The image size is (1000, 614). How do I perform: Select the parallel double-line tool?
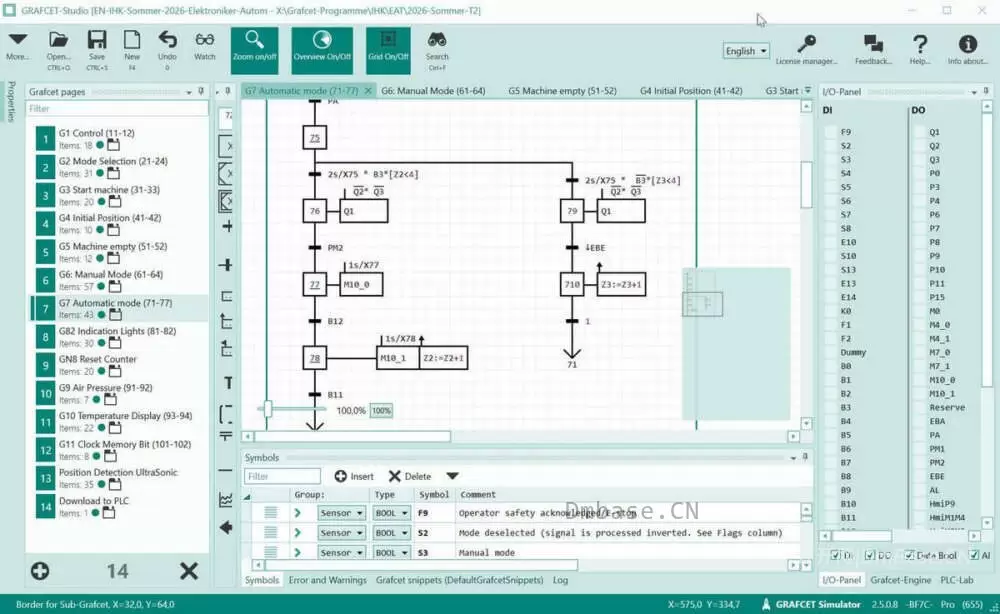pyautogui.click(x=226, y=436)
